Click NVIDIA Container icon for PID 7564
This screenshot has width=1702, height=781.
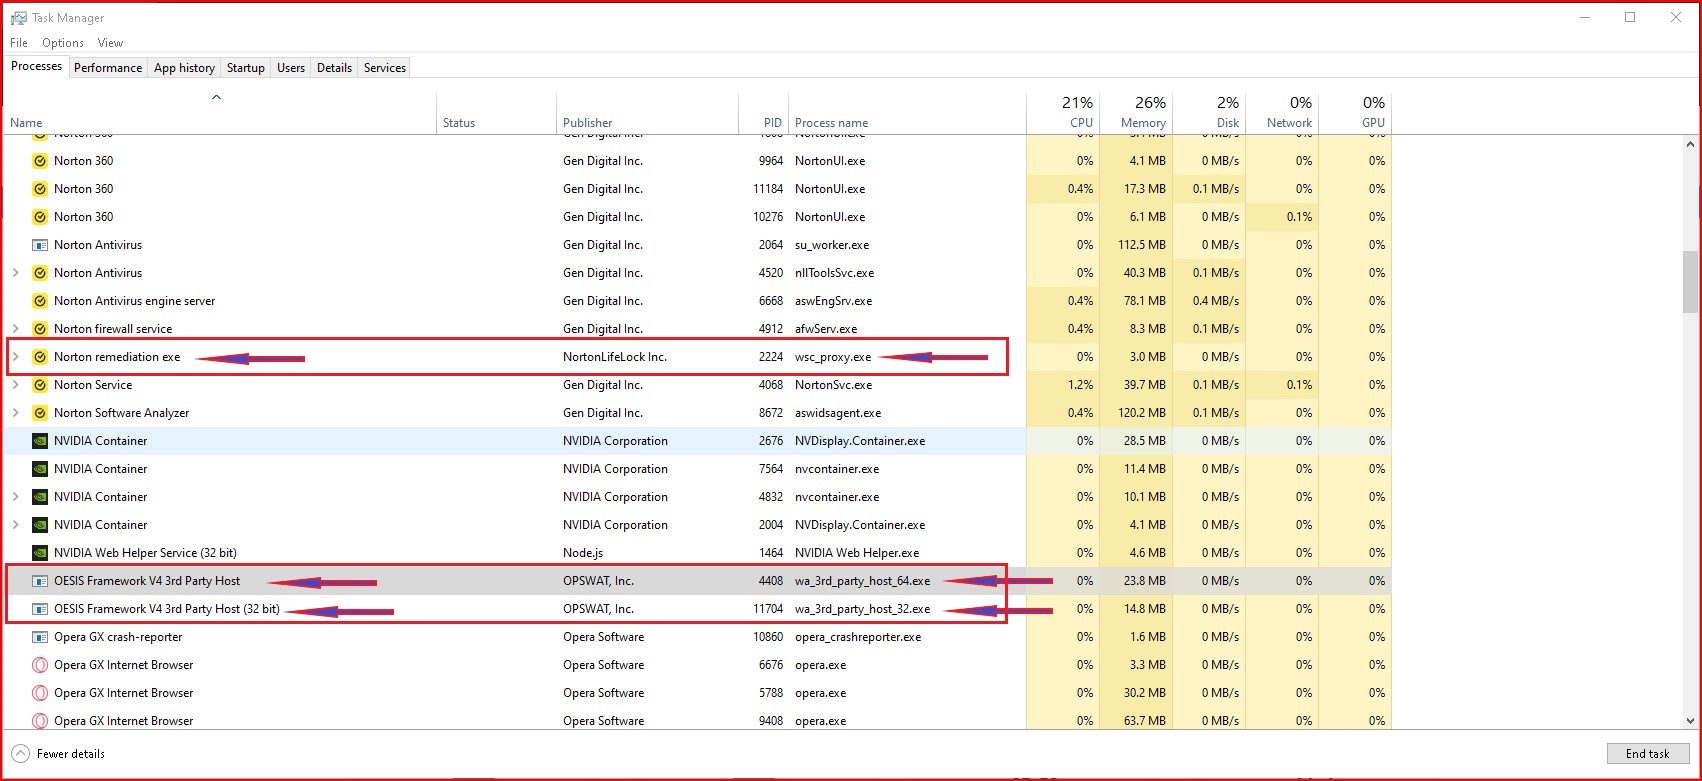[40, 469]
